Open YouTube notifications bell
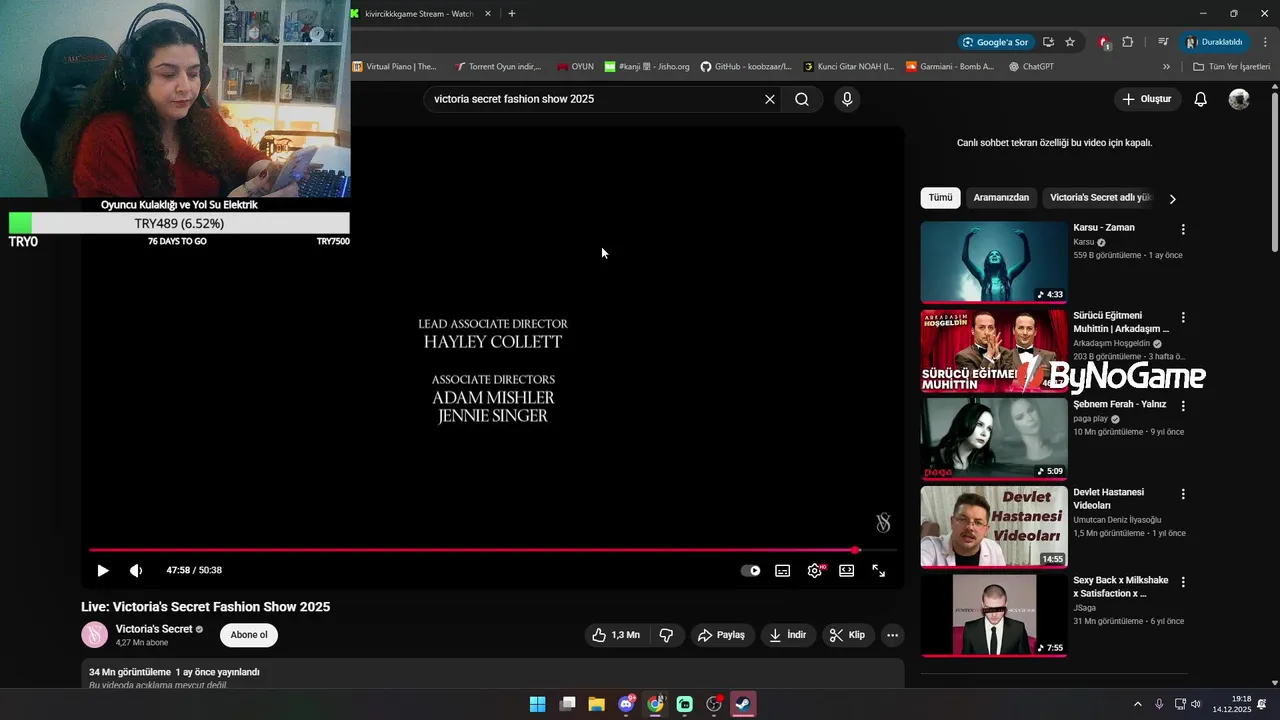This screenshot has width=1280, height=720. [1201, 99]
